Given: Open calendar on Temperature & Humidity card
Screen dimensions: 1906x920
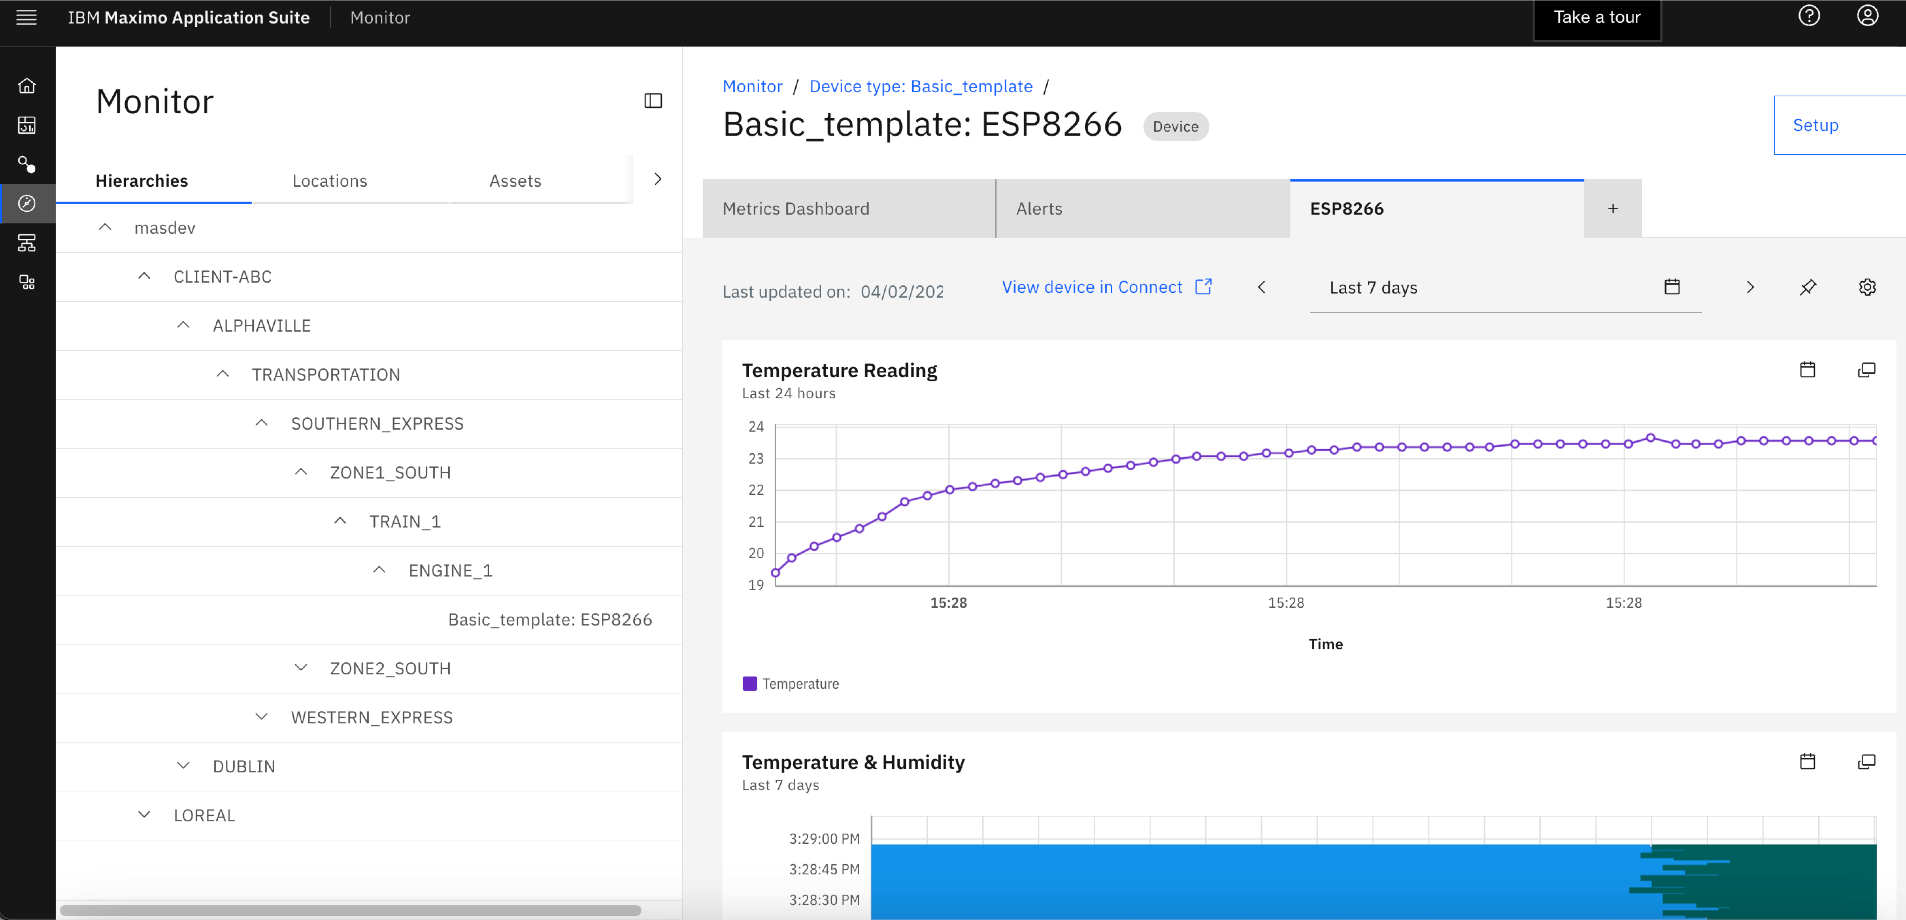Looking at the screenshot, I should (1808, 762).
